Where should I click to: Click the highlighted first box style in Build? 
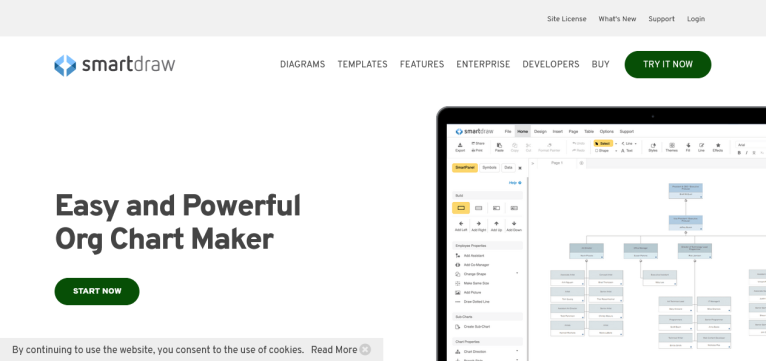tap(461, 208)
